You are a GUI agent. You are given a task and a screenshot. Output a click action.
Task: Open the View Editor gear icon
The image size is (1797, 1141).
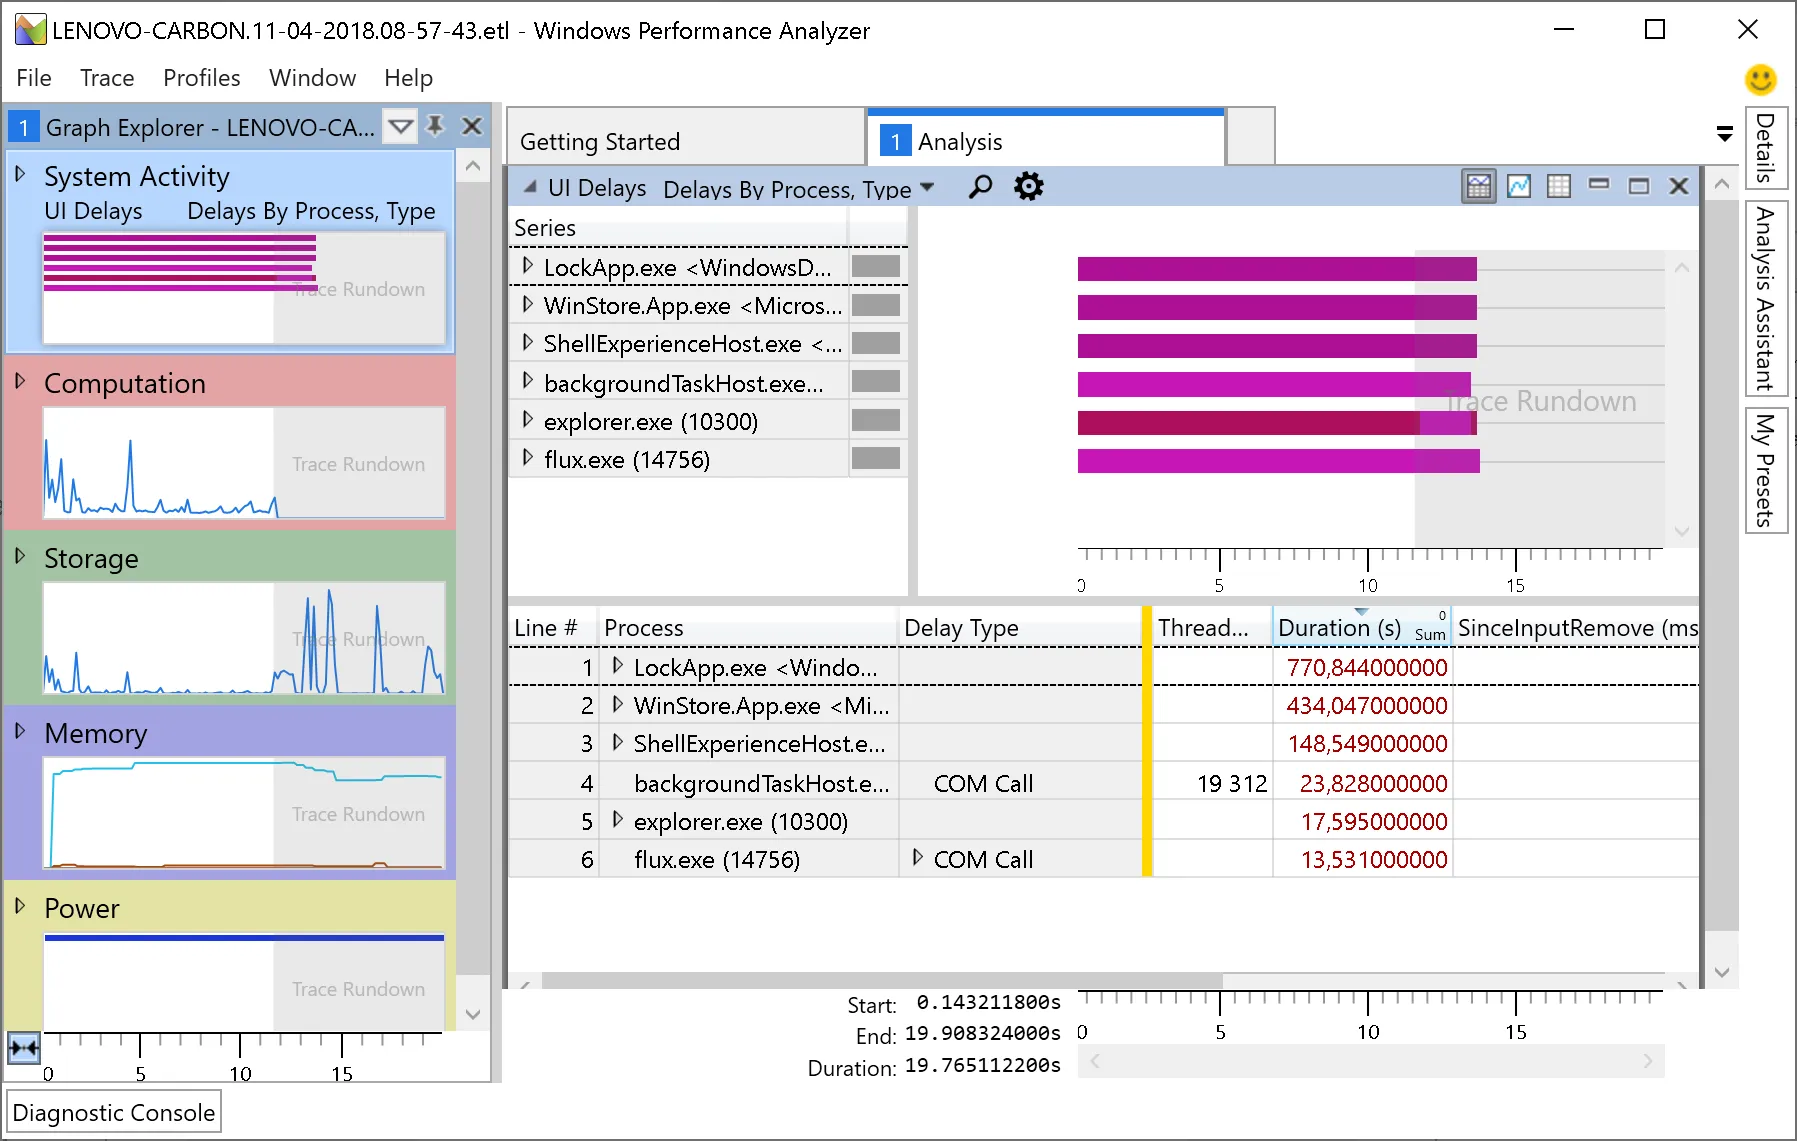1028,187
